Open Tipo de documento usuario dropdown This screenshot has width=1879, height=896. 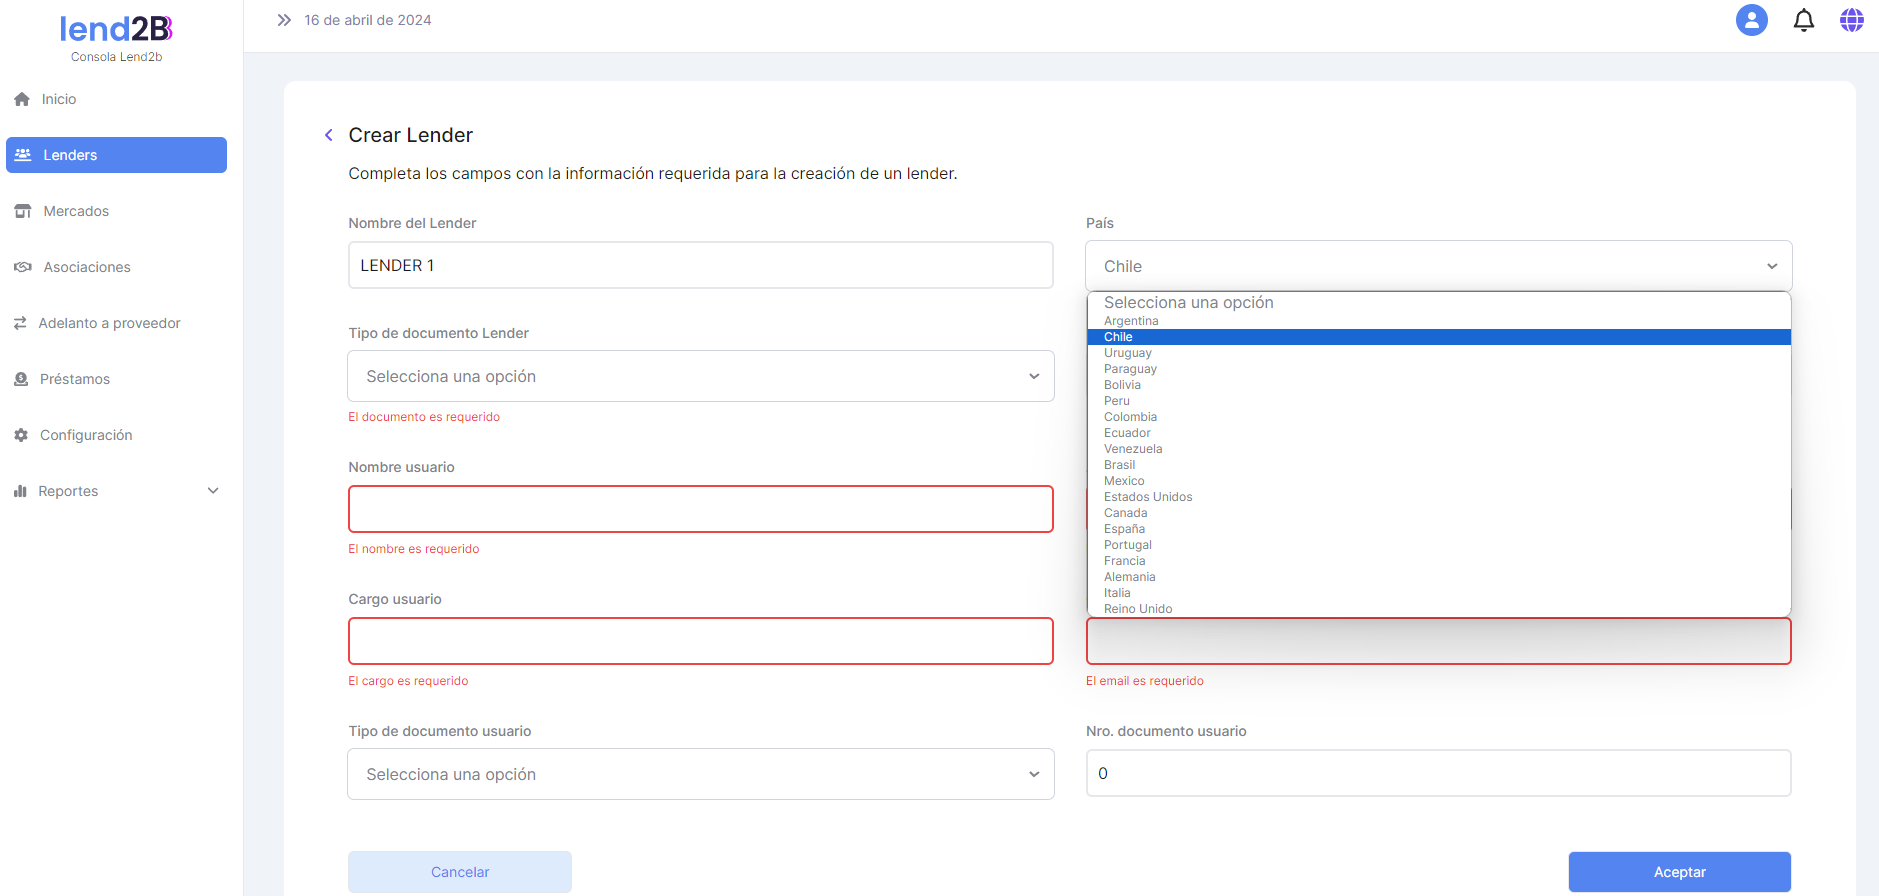(700, 774)
